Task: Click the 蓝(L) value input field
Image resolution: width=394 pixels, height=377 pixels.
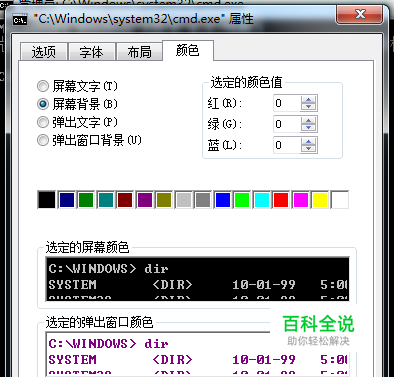Action: coord(287,145)
